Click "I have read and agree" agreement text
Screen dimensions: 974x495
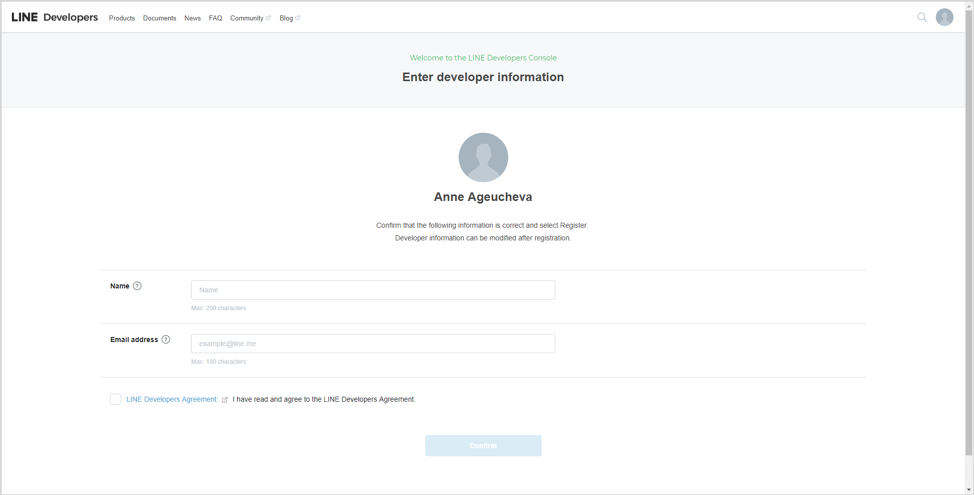324,399
